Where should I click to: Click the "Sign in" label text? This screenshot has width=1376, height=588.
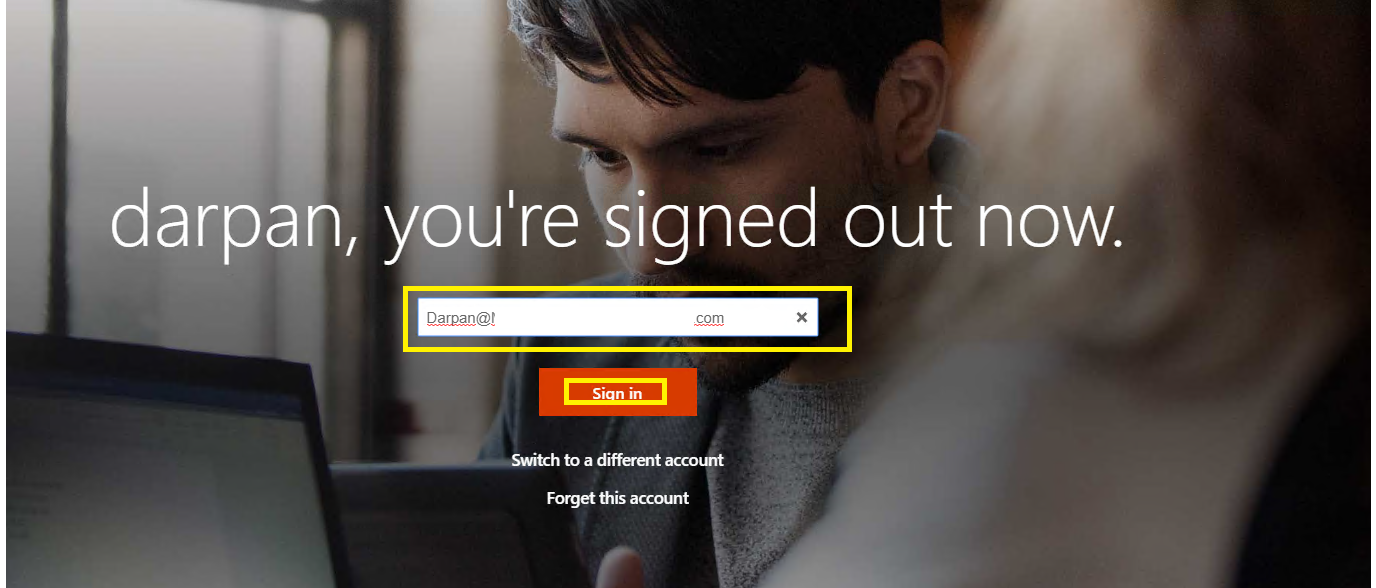point(617,393)
